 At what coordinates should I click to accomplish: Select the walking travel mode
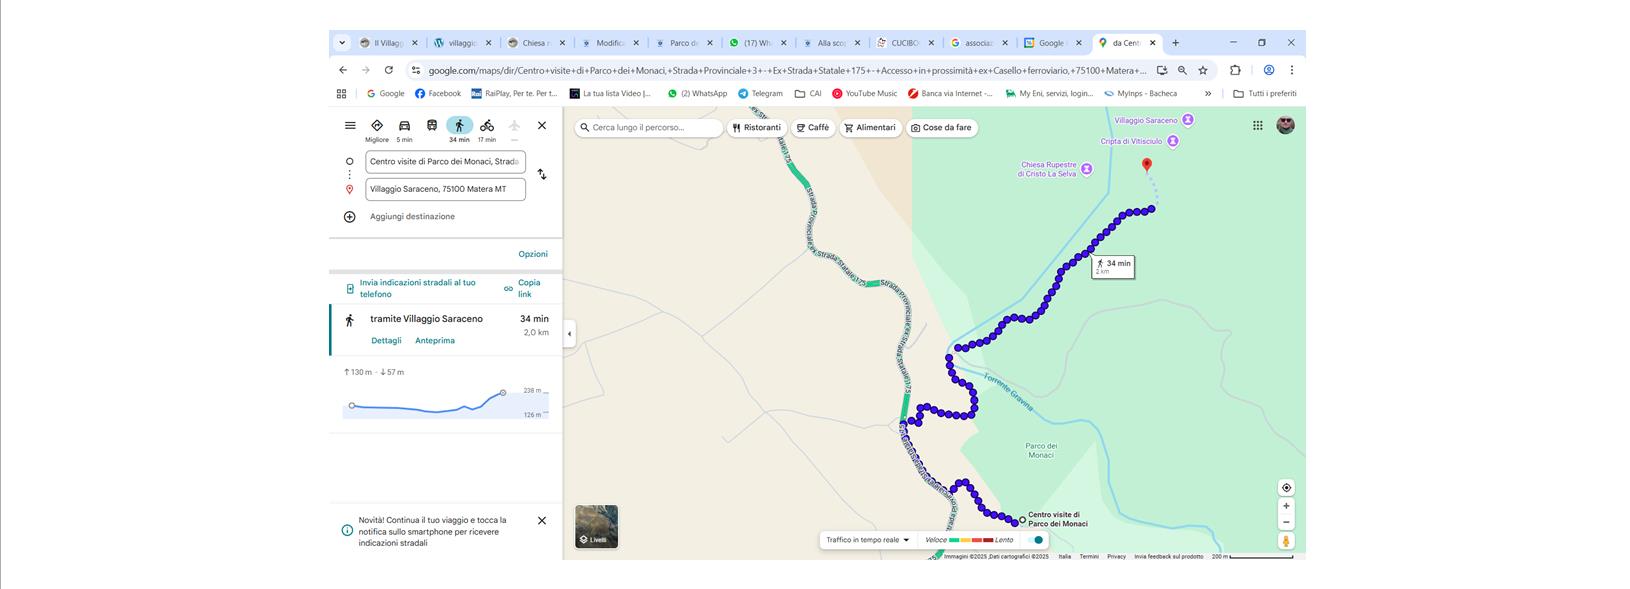459,126
